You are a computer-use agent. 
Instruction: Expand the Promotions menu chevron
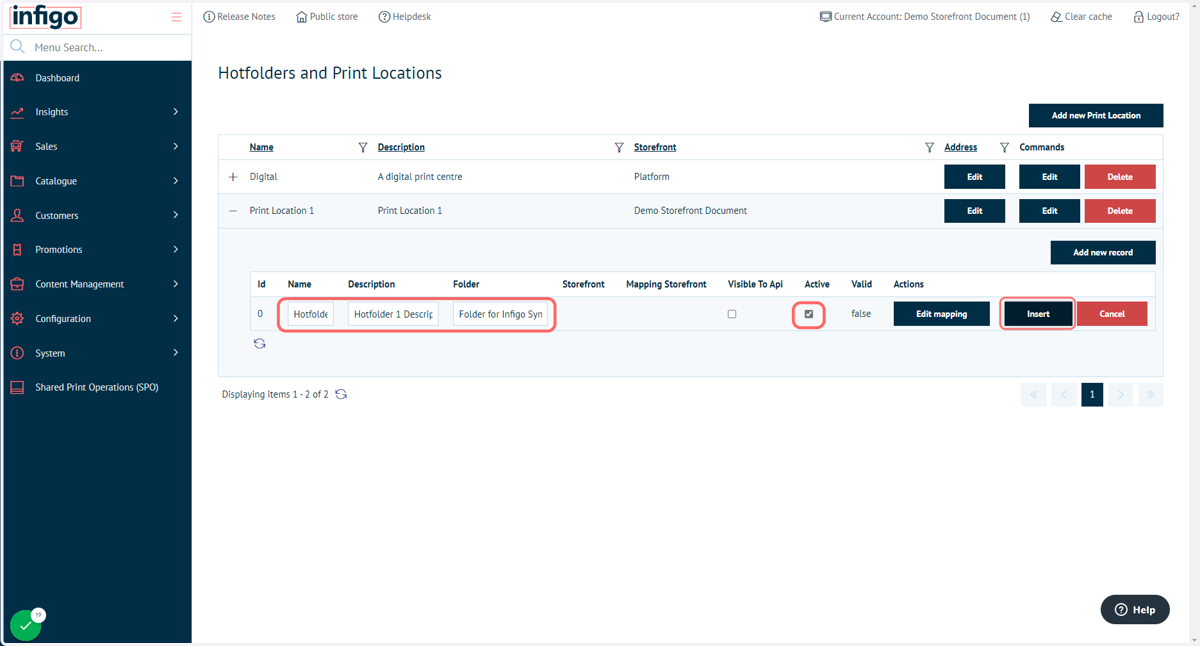click(175, 250)
